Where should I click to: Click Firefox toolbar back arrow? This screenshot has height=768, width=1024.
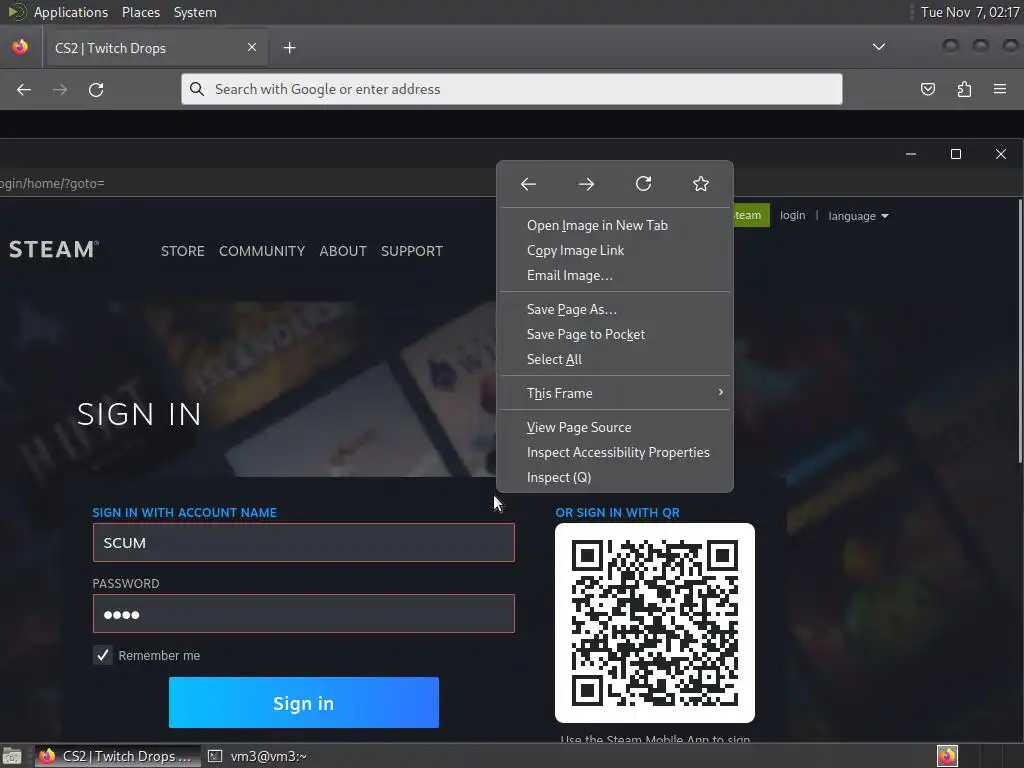tap(24, 89)
